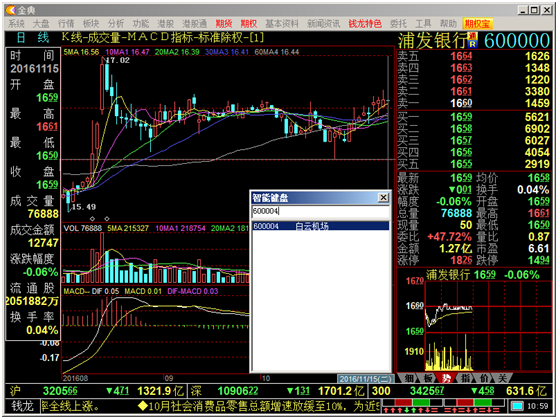Click the 钱龙 label in status bar
This screenshot has width=558, height=419.
22,406
